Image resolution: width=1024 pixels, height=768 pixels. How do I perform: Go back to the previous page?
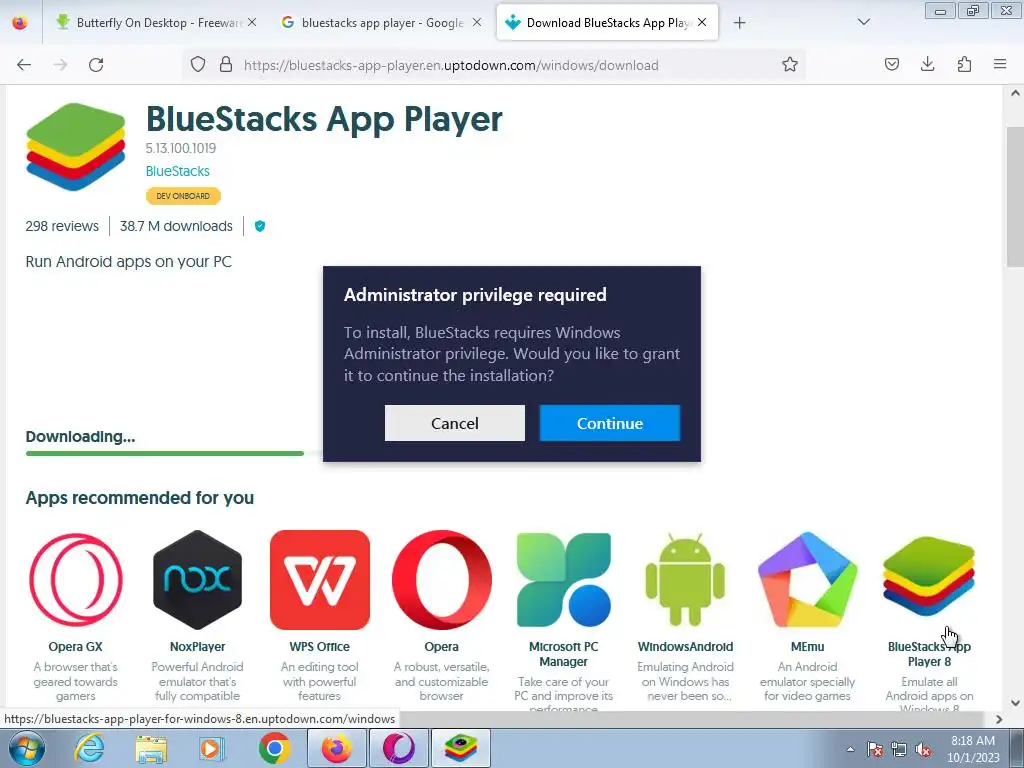24,65
